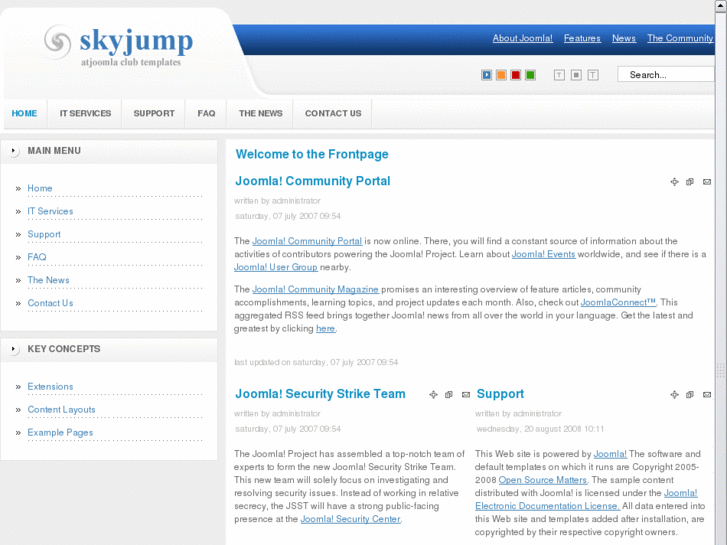Image resolution: width=727 pixels, height=545 pixels.
Task: Follow the Joomla! User Group link
Action: click(276, 267)
